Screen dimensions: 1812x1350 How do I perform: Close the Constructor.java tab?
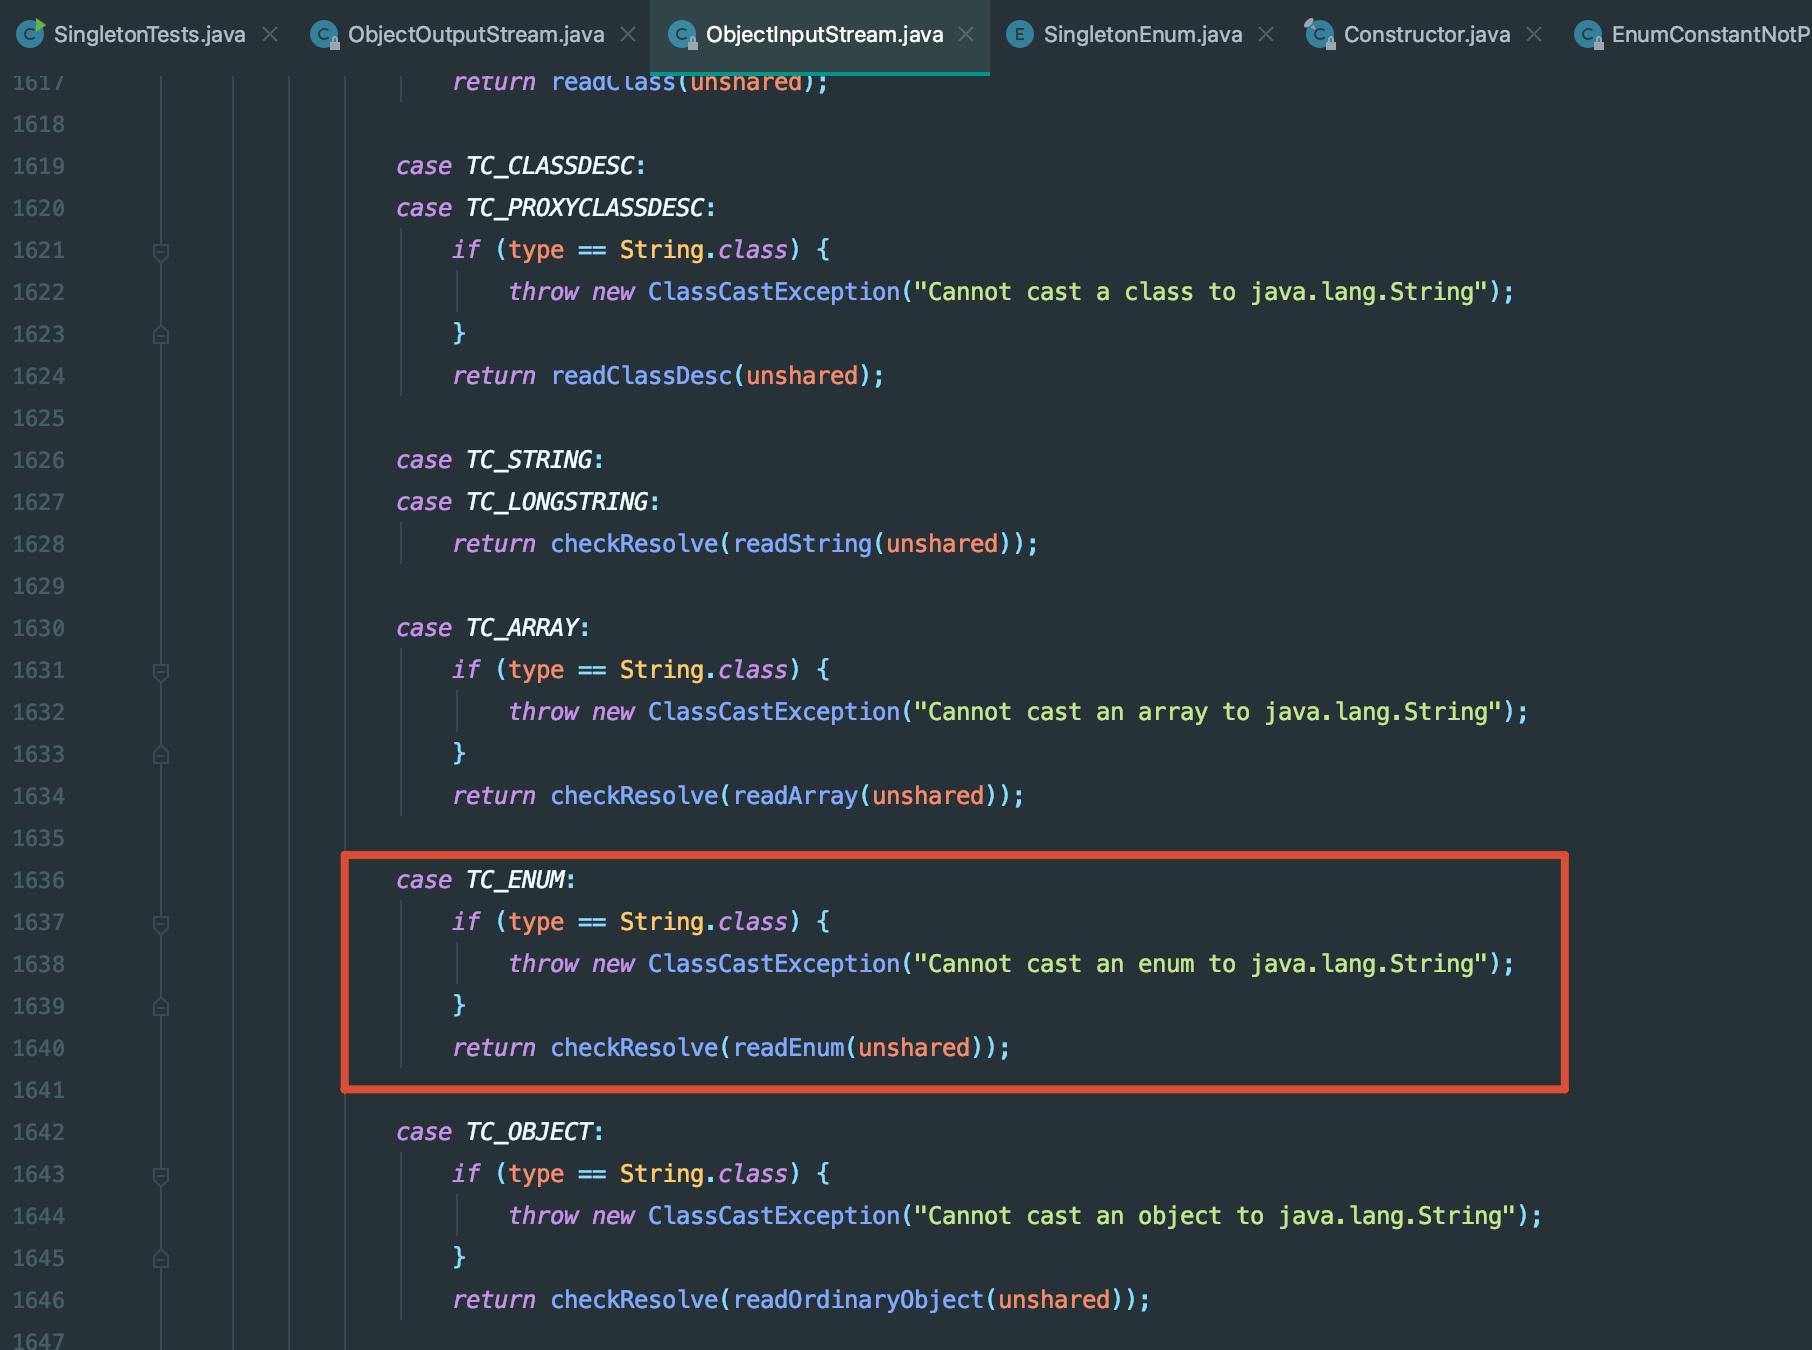pos(1534,34)
